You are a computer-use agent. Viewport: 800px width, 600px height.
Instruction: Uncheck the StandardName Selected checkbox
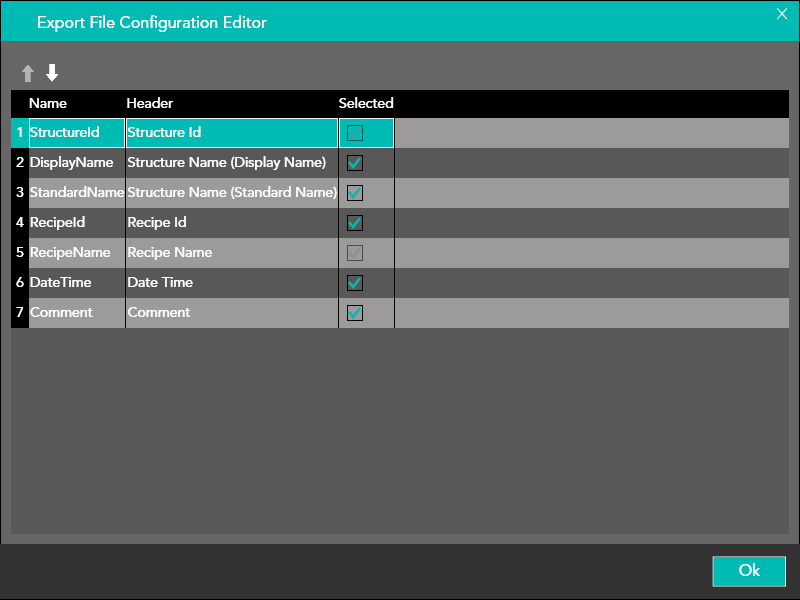click(x=355, y=193)
